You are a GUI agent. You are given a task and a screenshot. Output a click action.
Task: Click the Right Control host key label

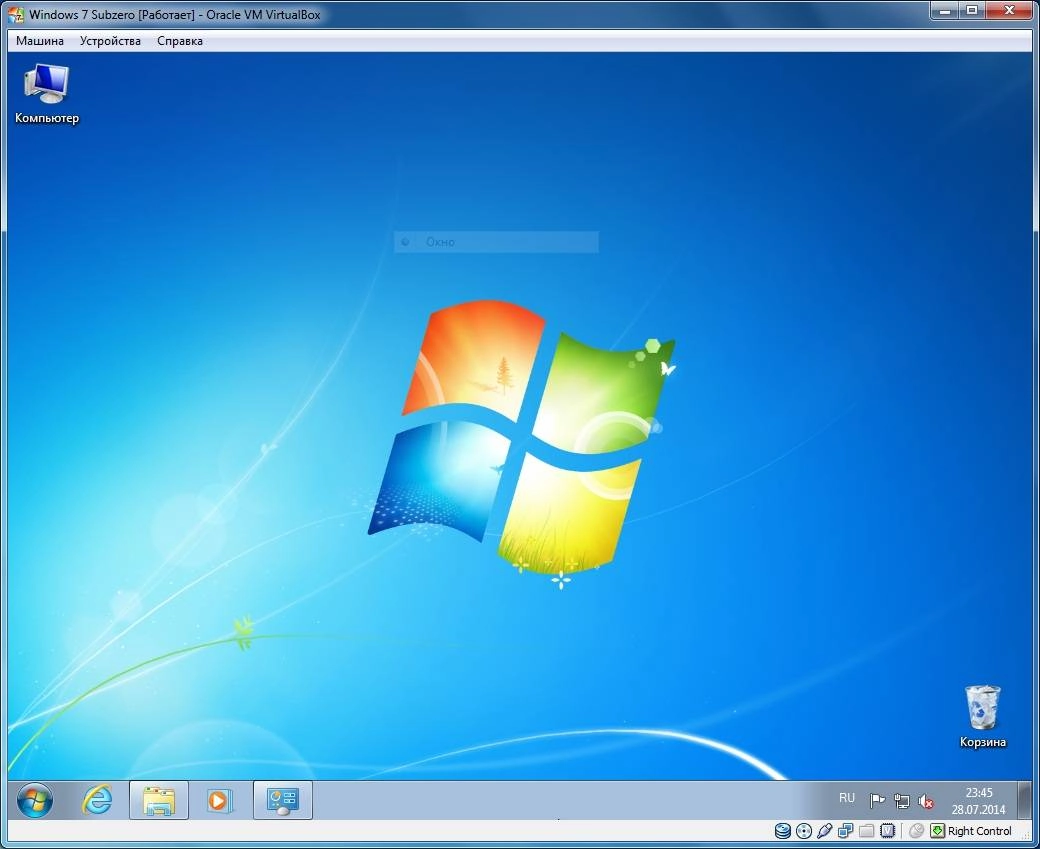[x=980, y=831]
